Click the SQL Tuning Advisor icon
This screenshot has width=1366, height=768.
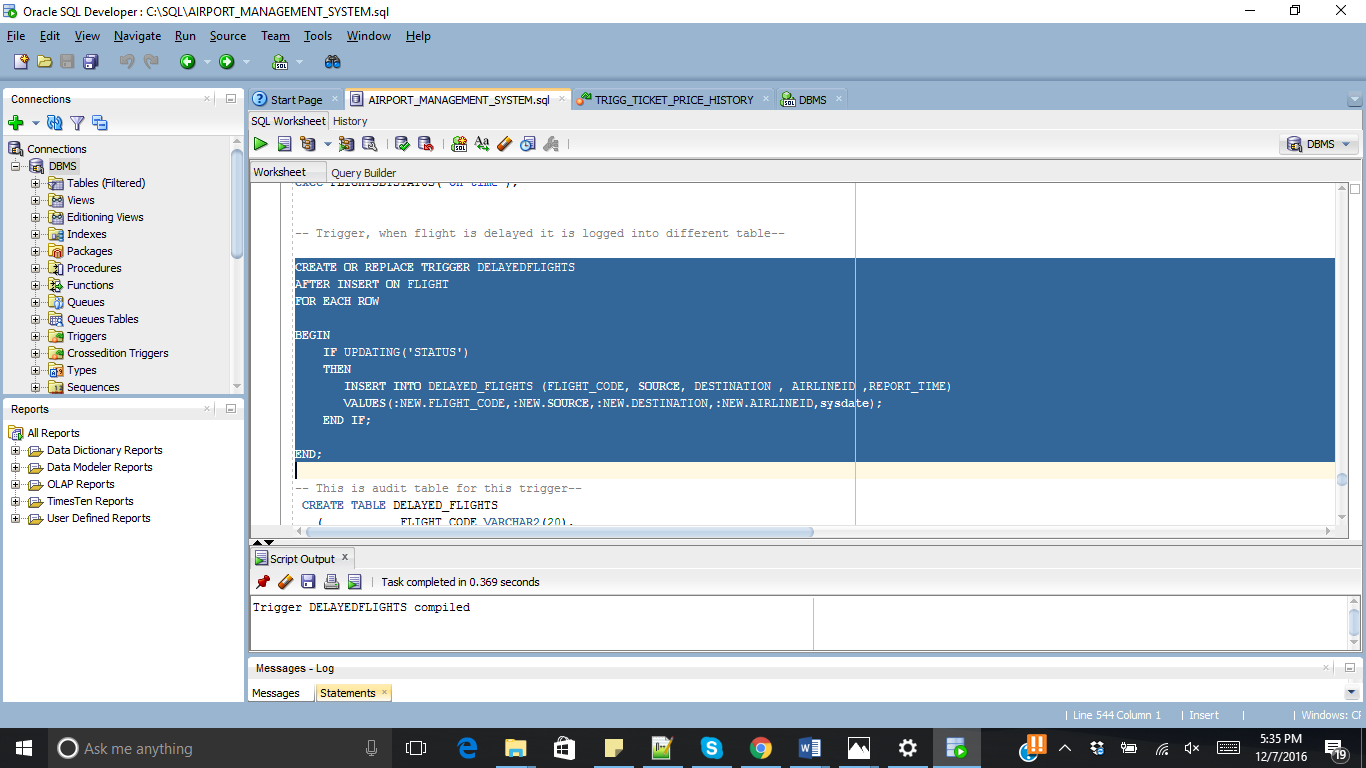click(x=370, y=144)
